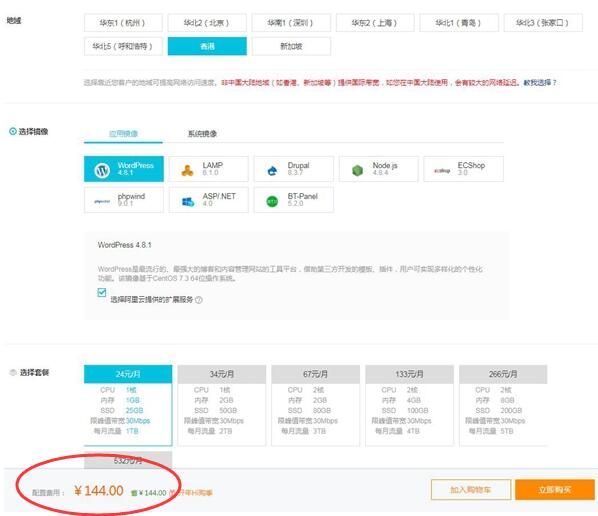Select the phpwind image icon
Viewport: 598px width, 516px height.
[x=102, y=201]
